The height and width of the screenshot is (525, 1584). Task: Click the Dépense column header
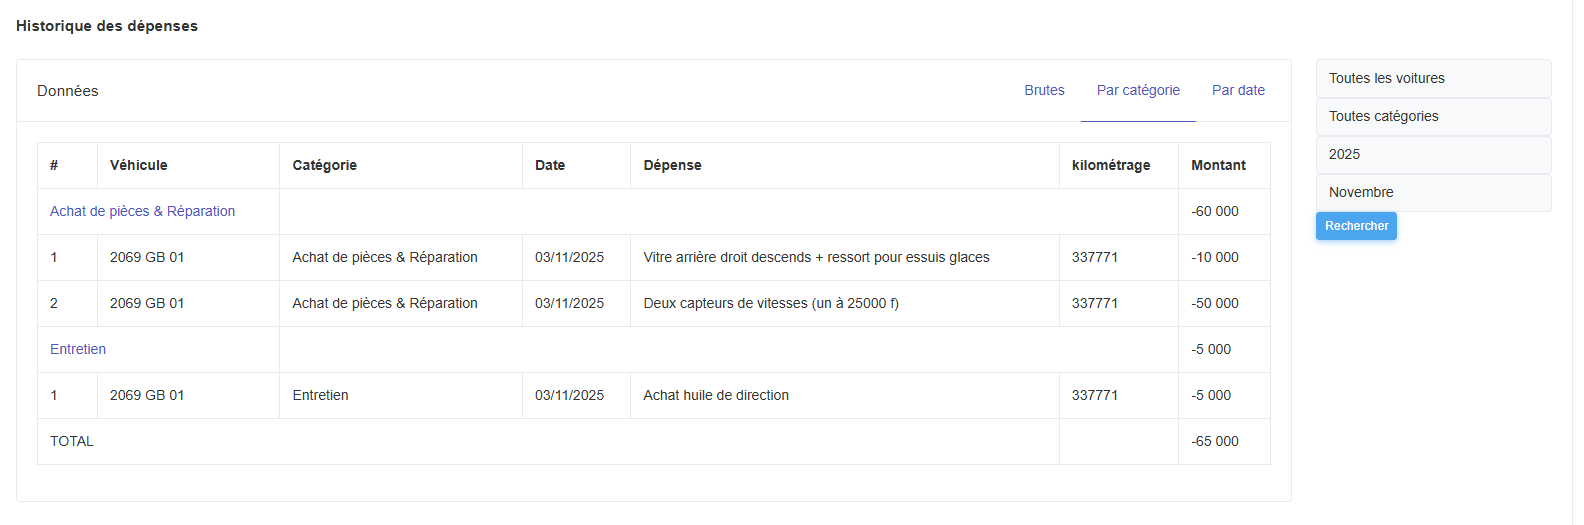(673, 165)
